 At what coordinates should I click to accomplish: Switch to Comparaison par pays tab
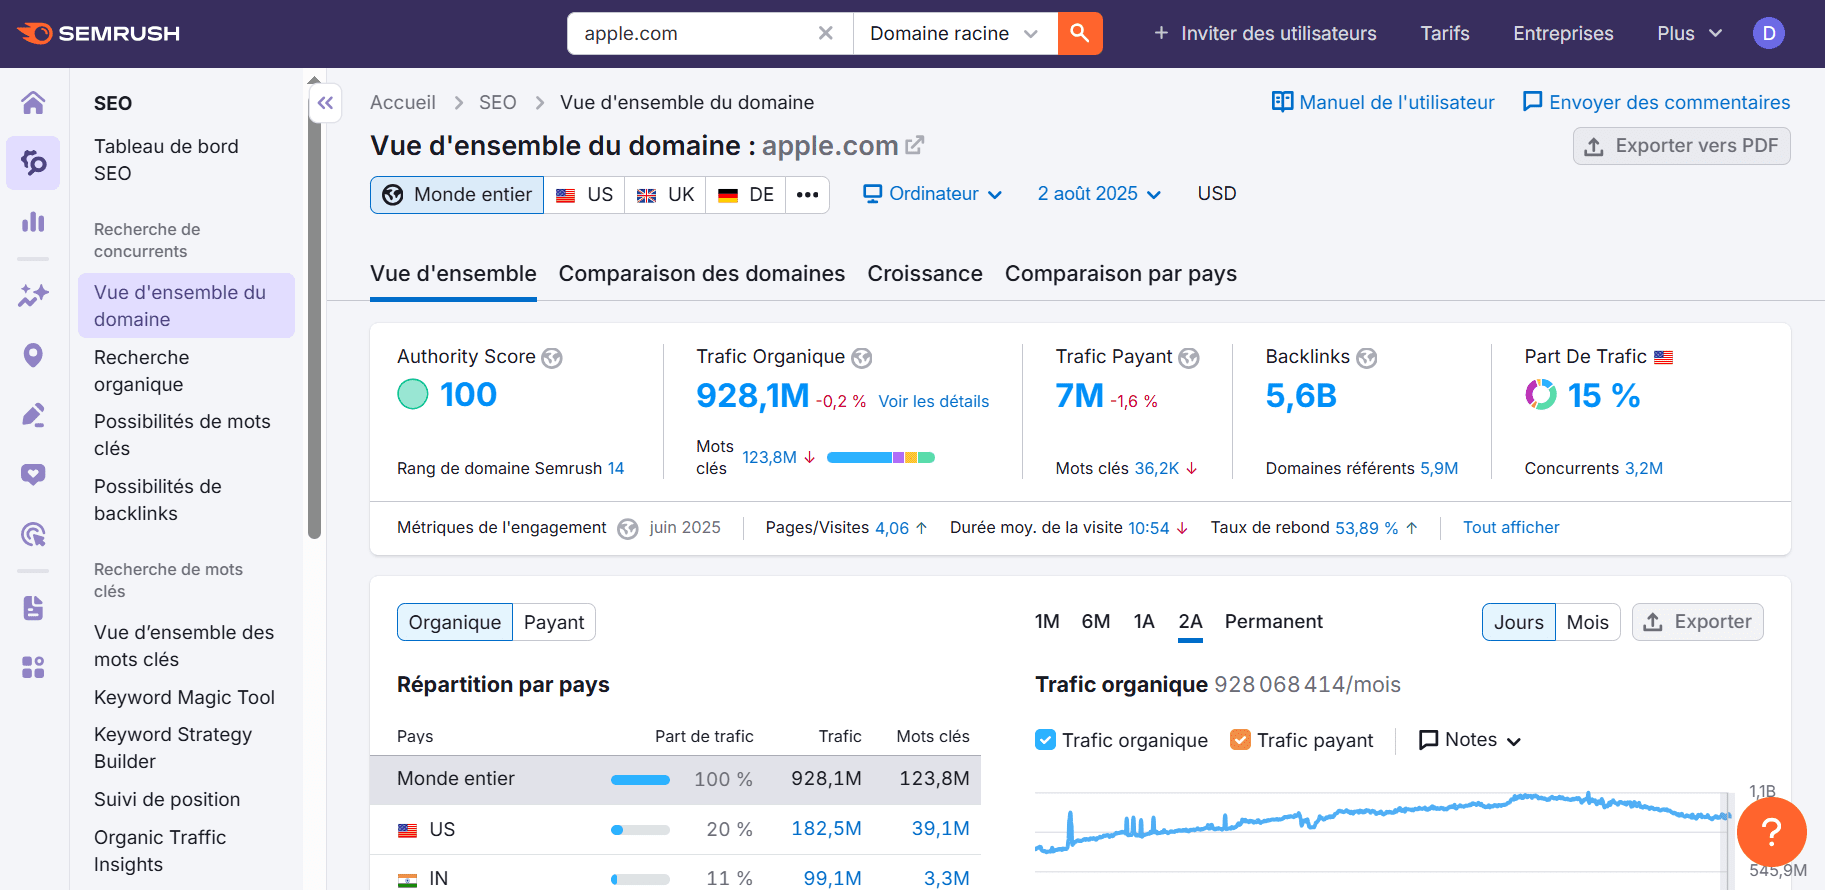click(1121, 274)
